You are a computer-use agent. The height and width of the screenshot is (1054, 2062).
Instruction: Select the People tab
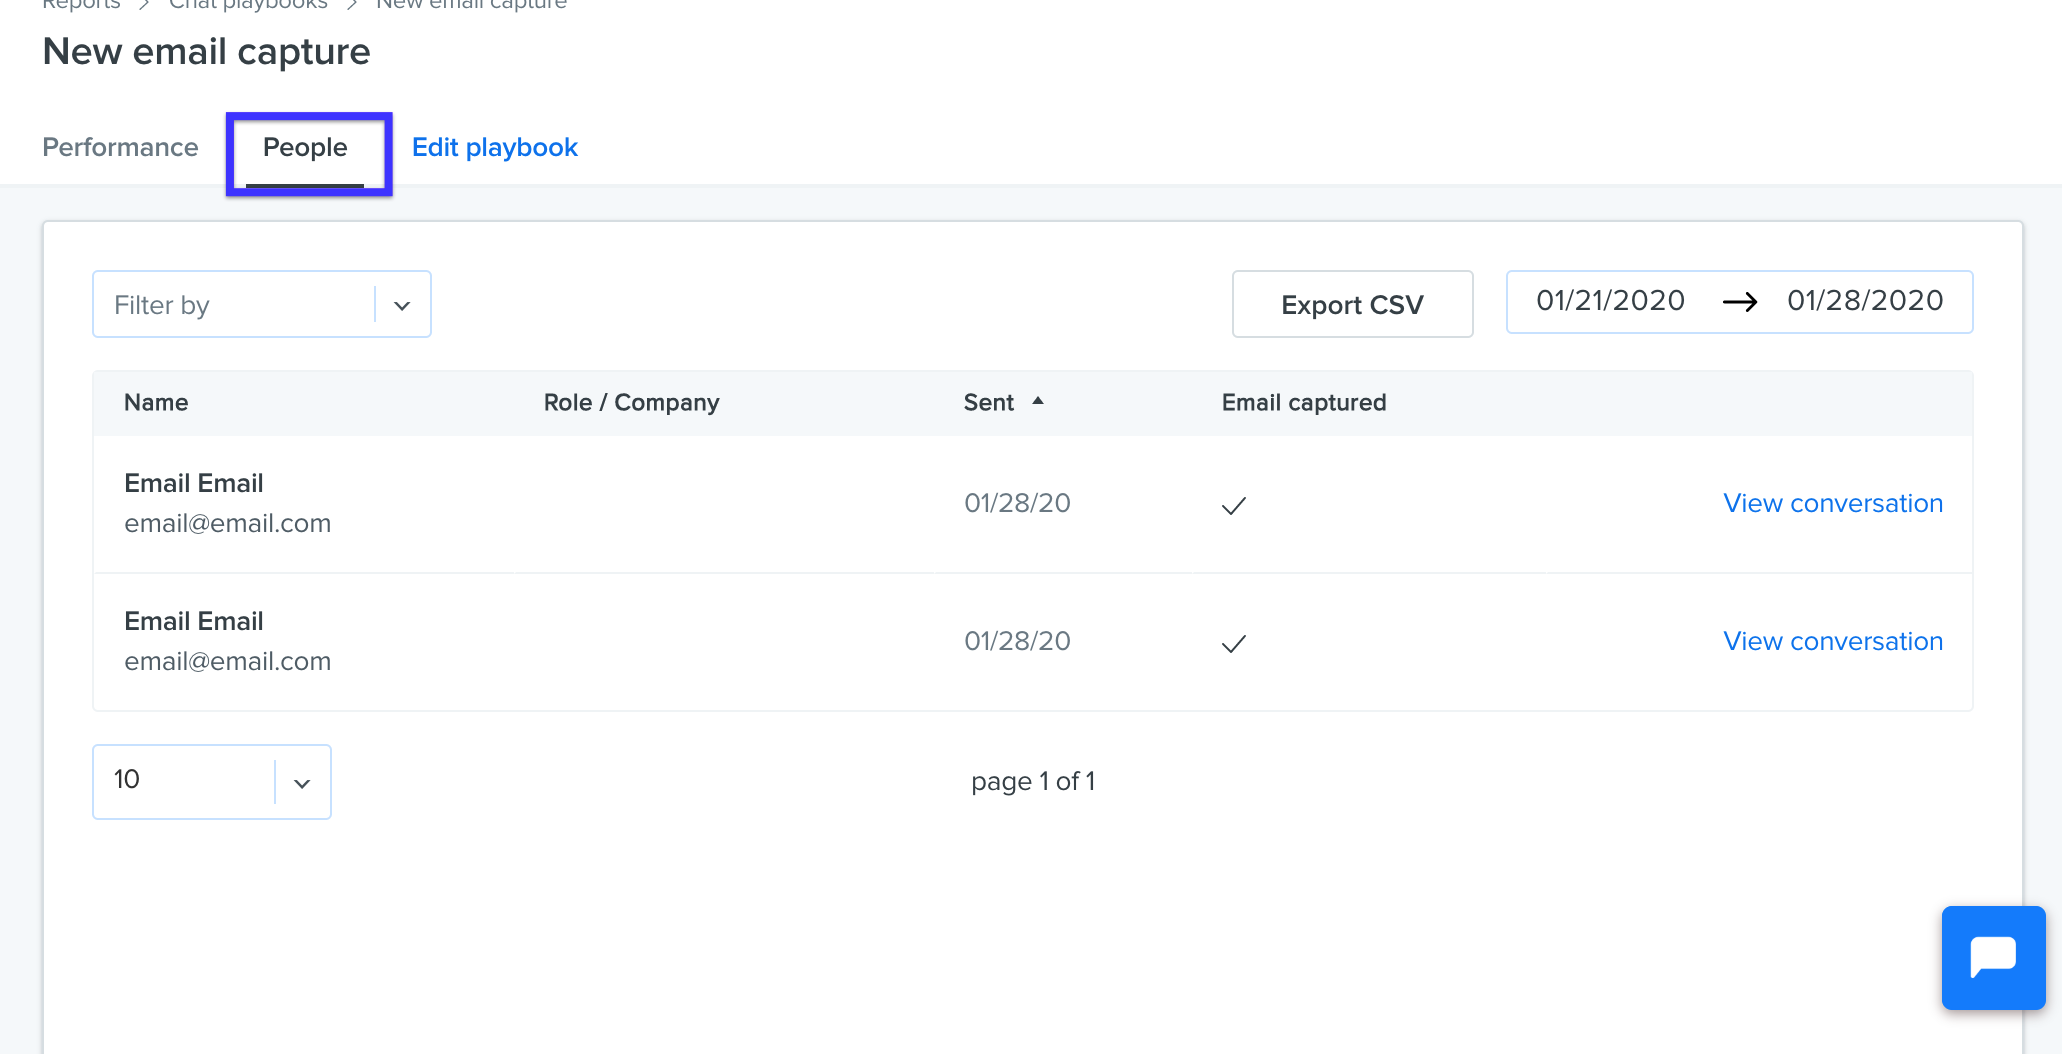(305, 147)
